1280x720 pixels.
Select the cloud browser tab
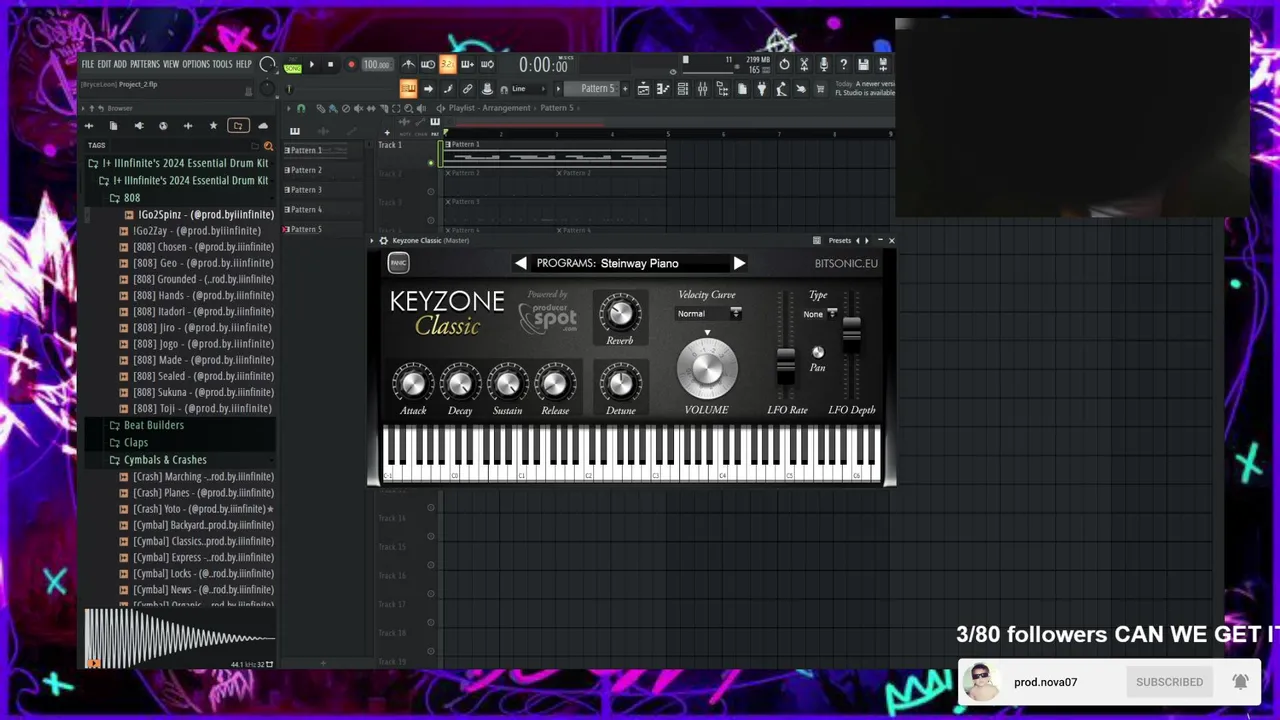click(x=263, y=126)
